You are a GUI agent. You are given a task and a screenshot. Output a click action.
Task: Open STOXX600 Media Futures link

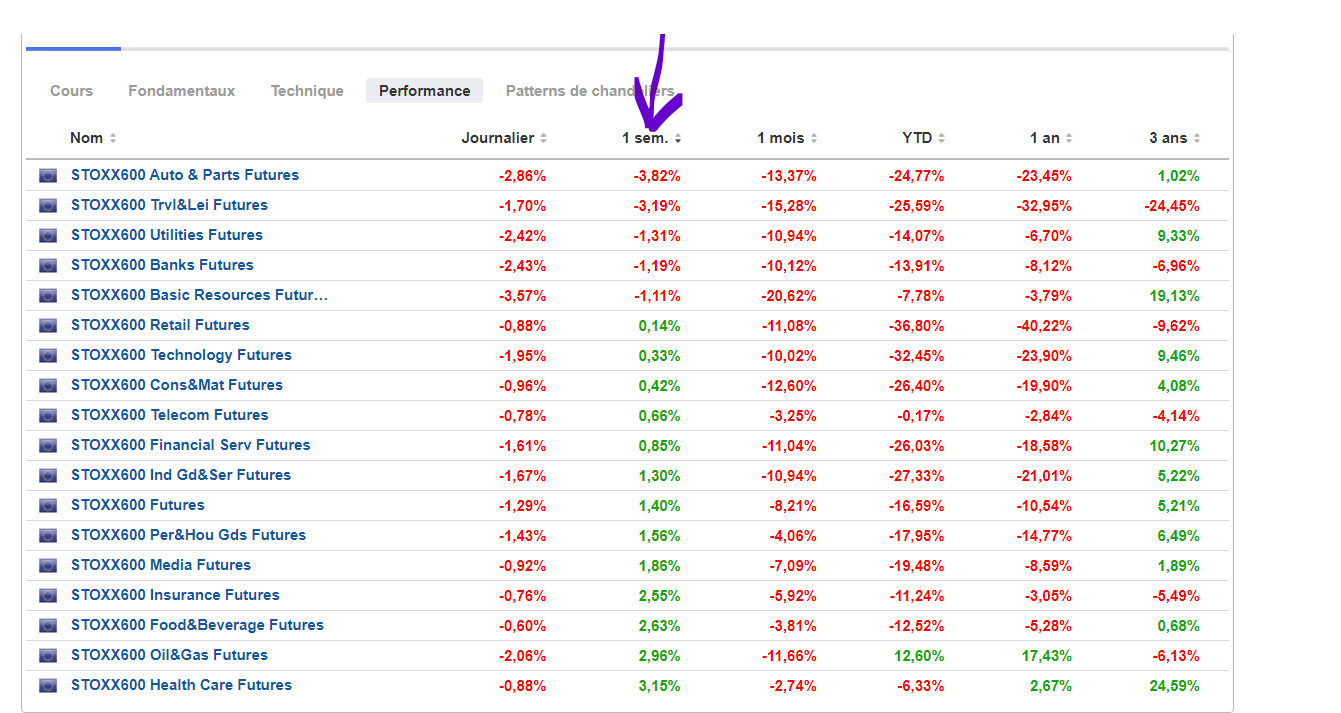(x=161, y=565)
